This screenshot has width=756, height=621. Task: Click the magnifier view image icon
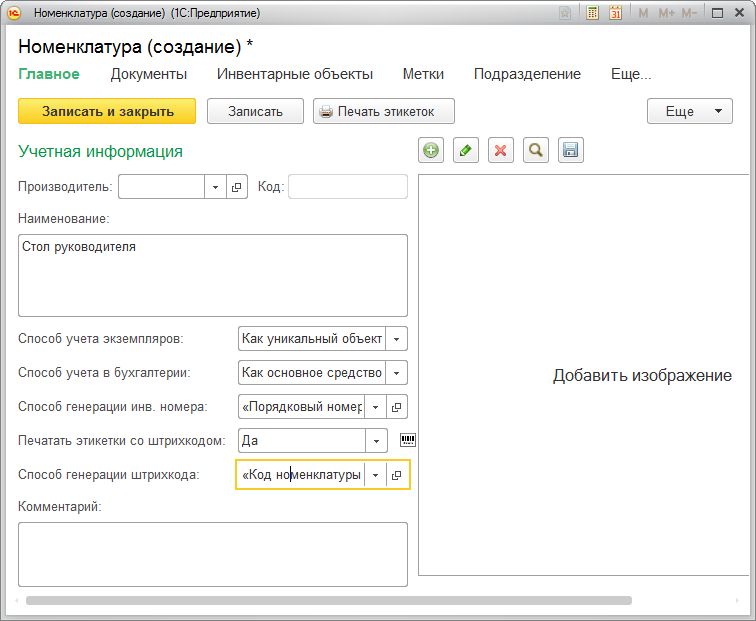pos(536,150)
